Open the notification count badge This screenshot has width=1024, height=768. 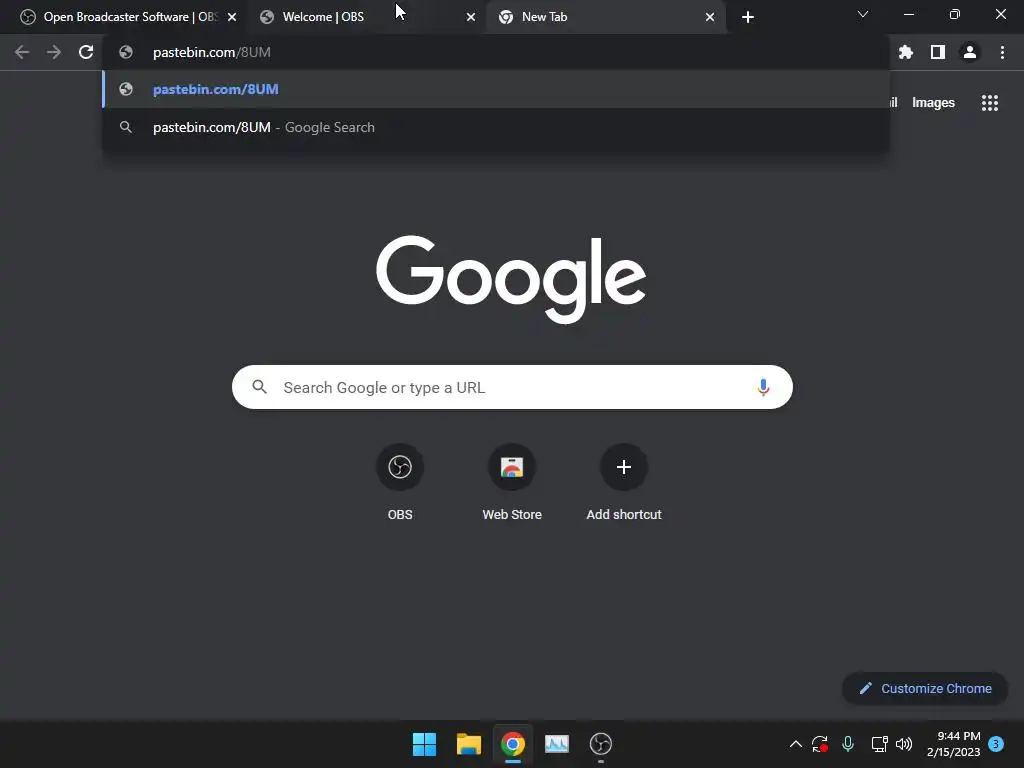(996, 744)
